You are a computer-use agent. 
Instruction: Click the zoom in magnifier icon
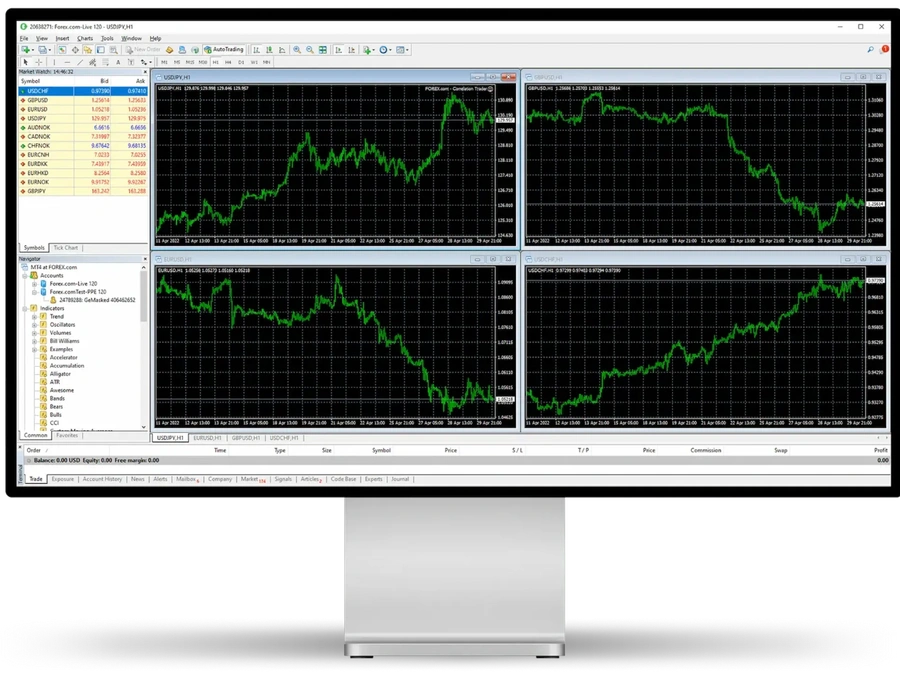297,50
